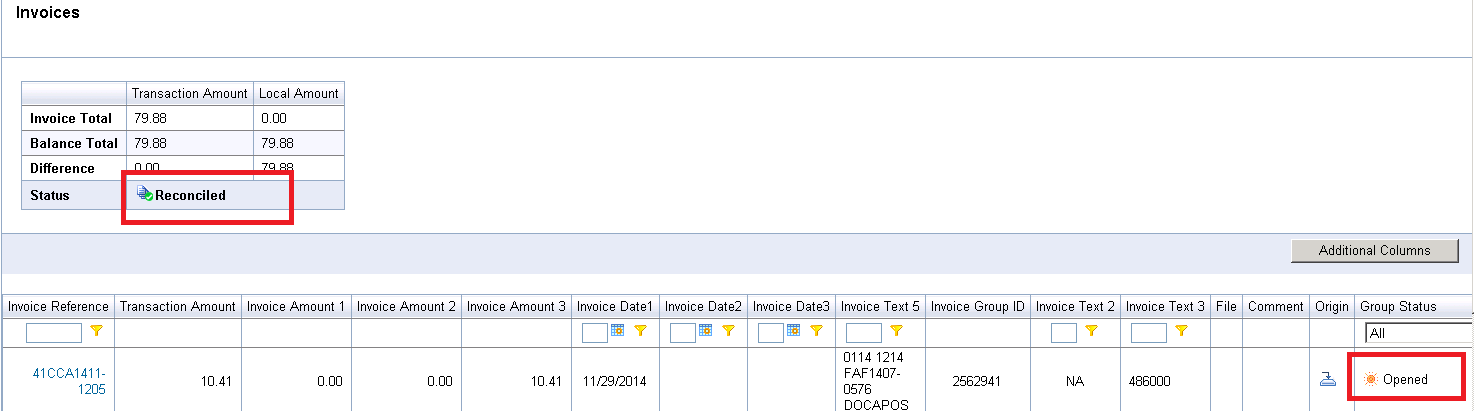
Task: Click the Opened status sun icon
Action: [x=1371, y=379]
